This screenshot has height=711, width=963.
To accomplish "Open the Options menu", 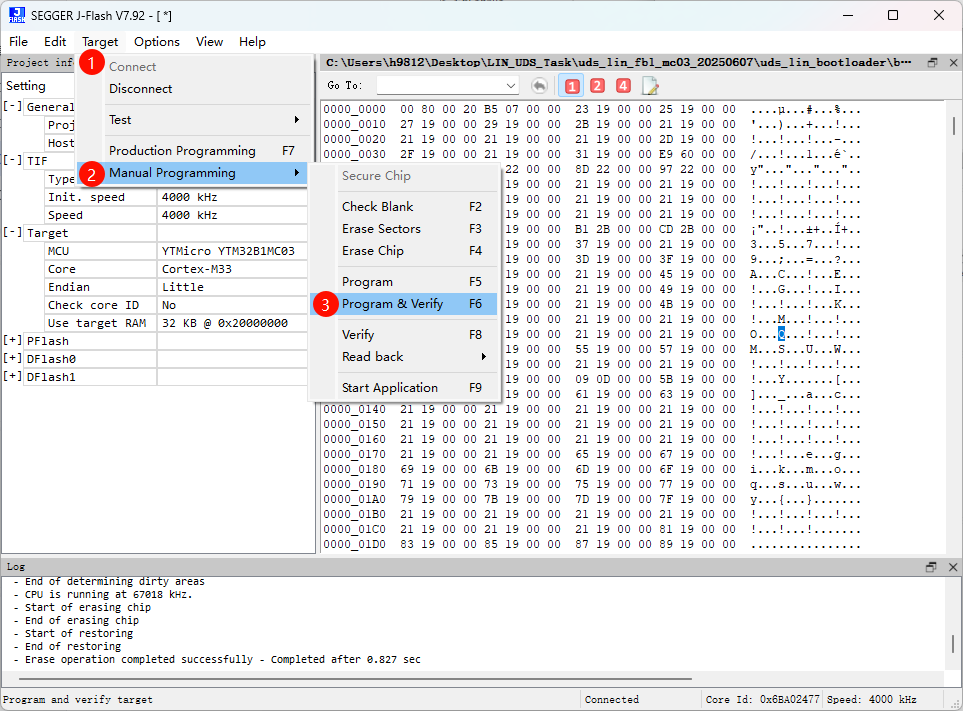I will [x=157, y=42].
